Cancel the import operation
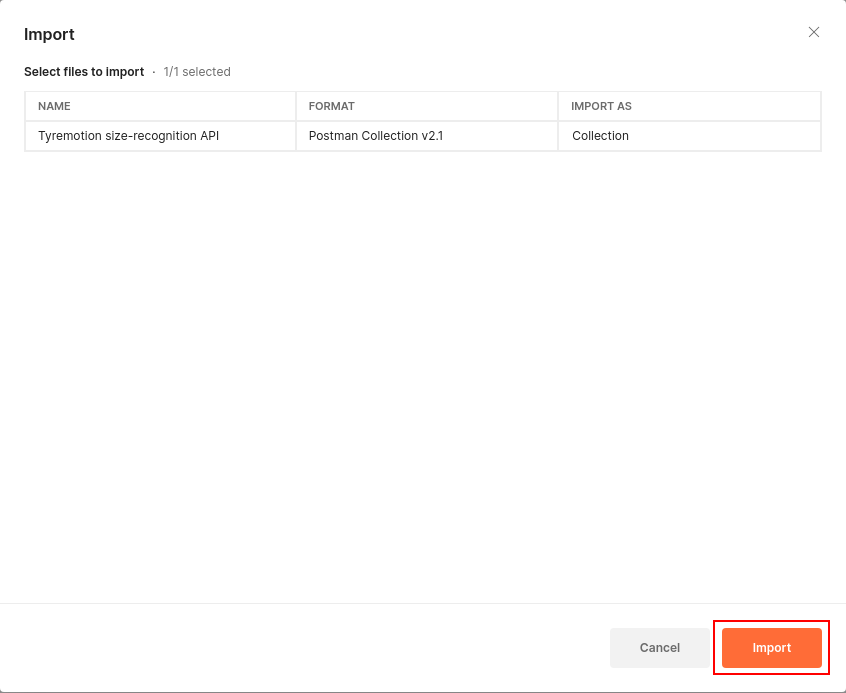The image size is (846, 693). coord(659,648)
